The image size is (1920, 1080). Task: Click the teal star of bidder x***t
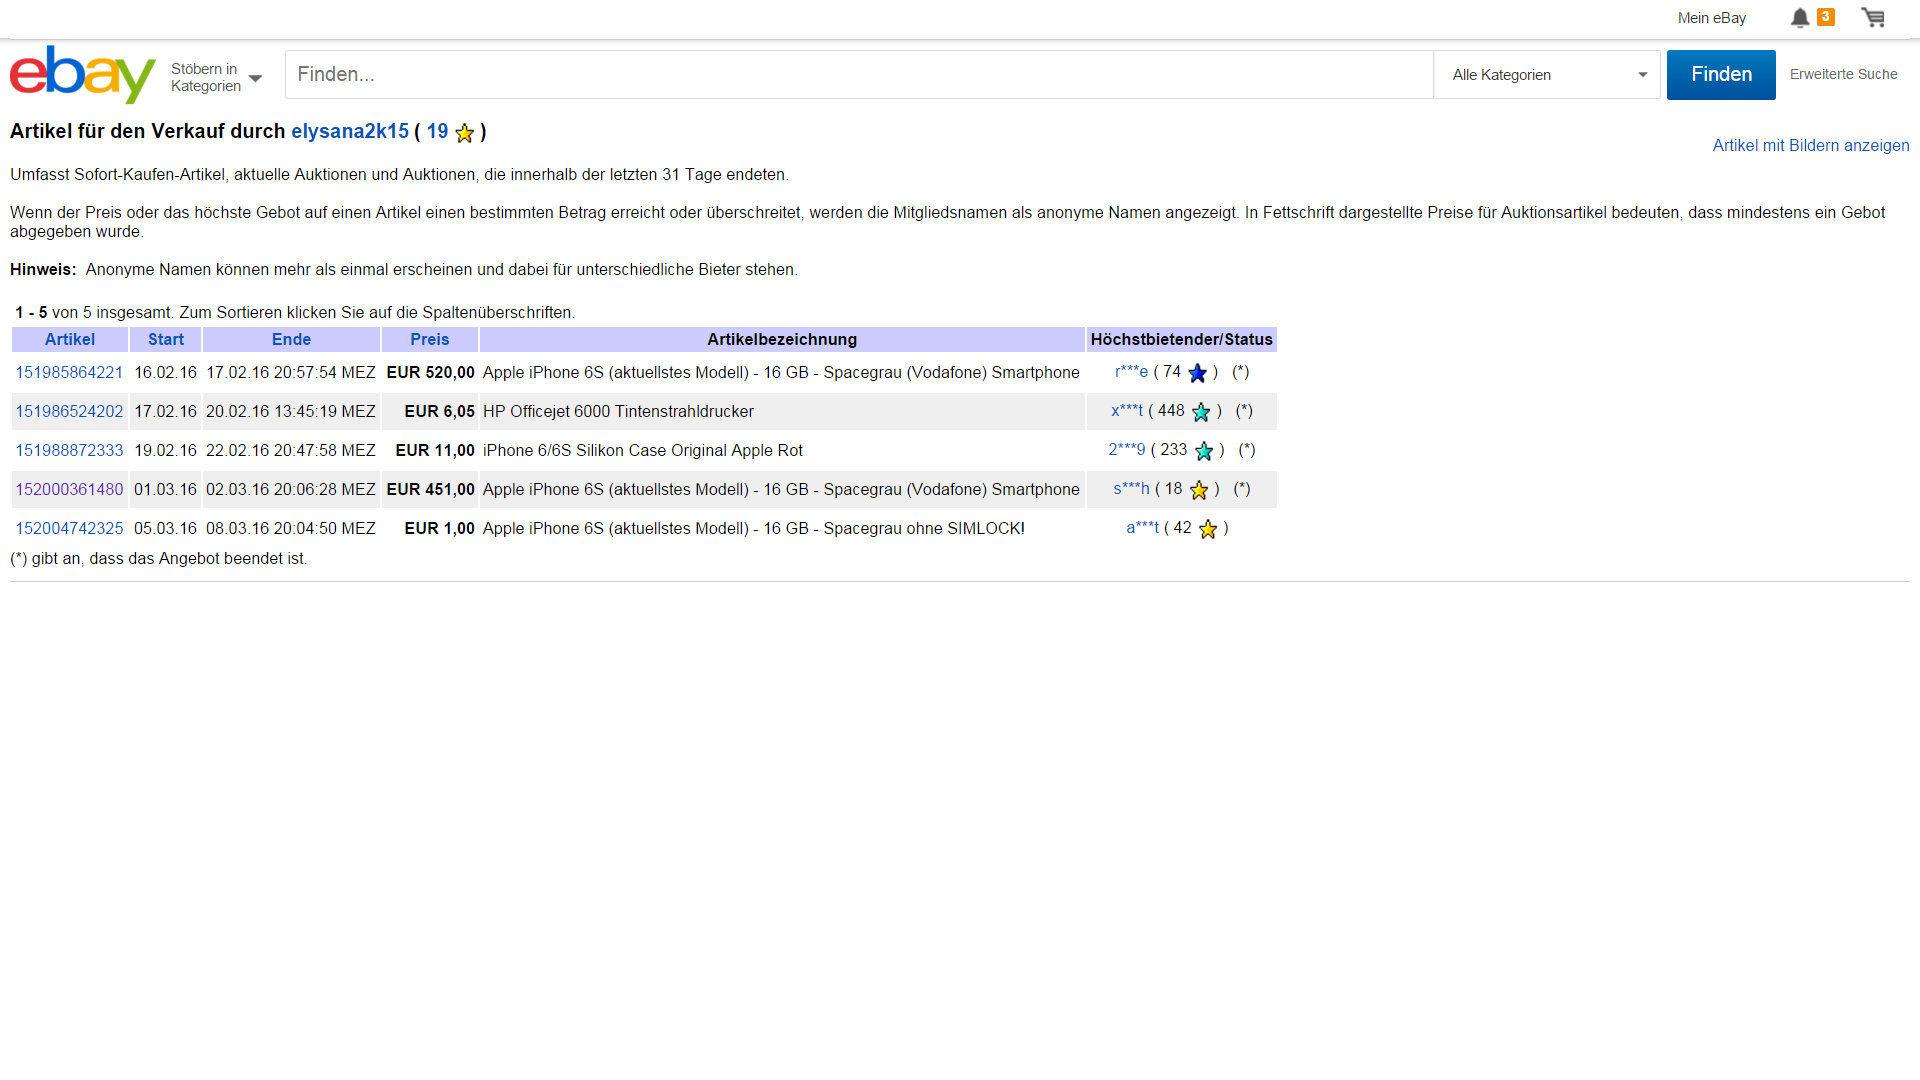tap(1201, 412)
